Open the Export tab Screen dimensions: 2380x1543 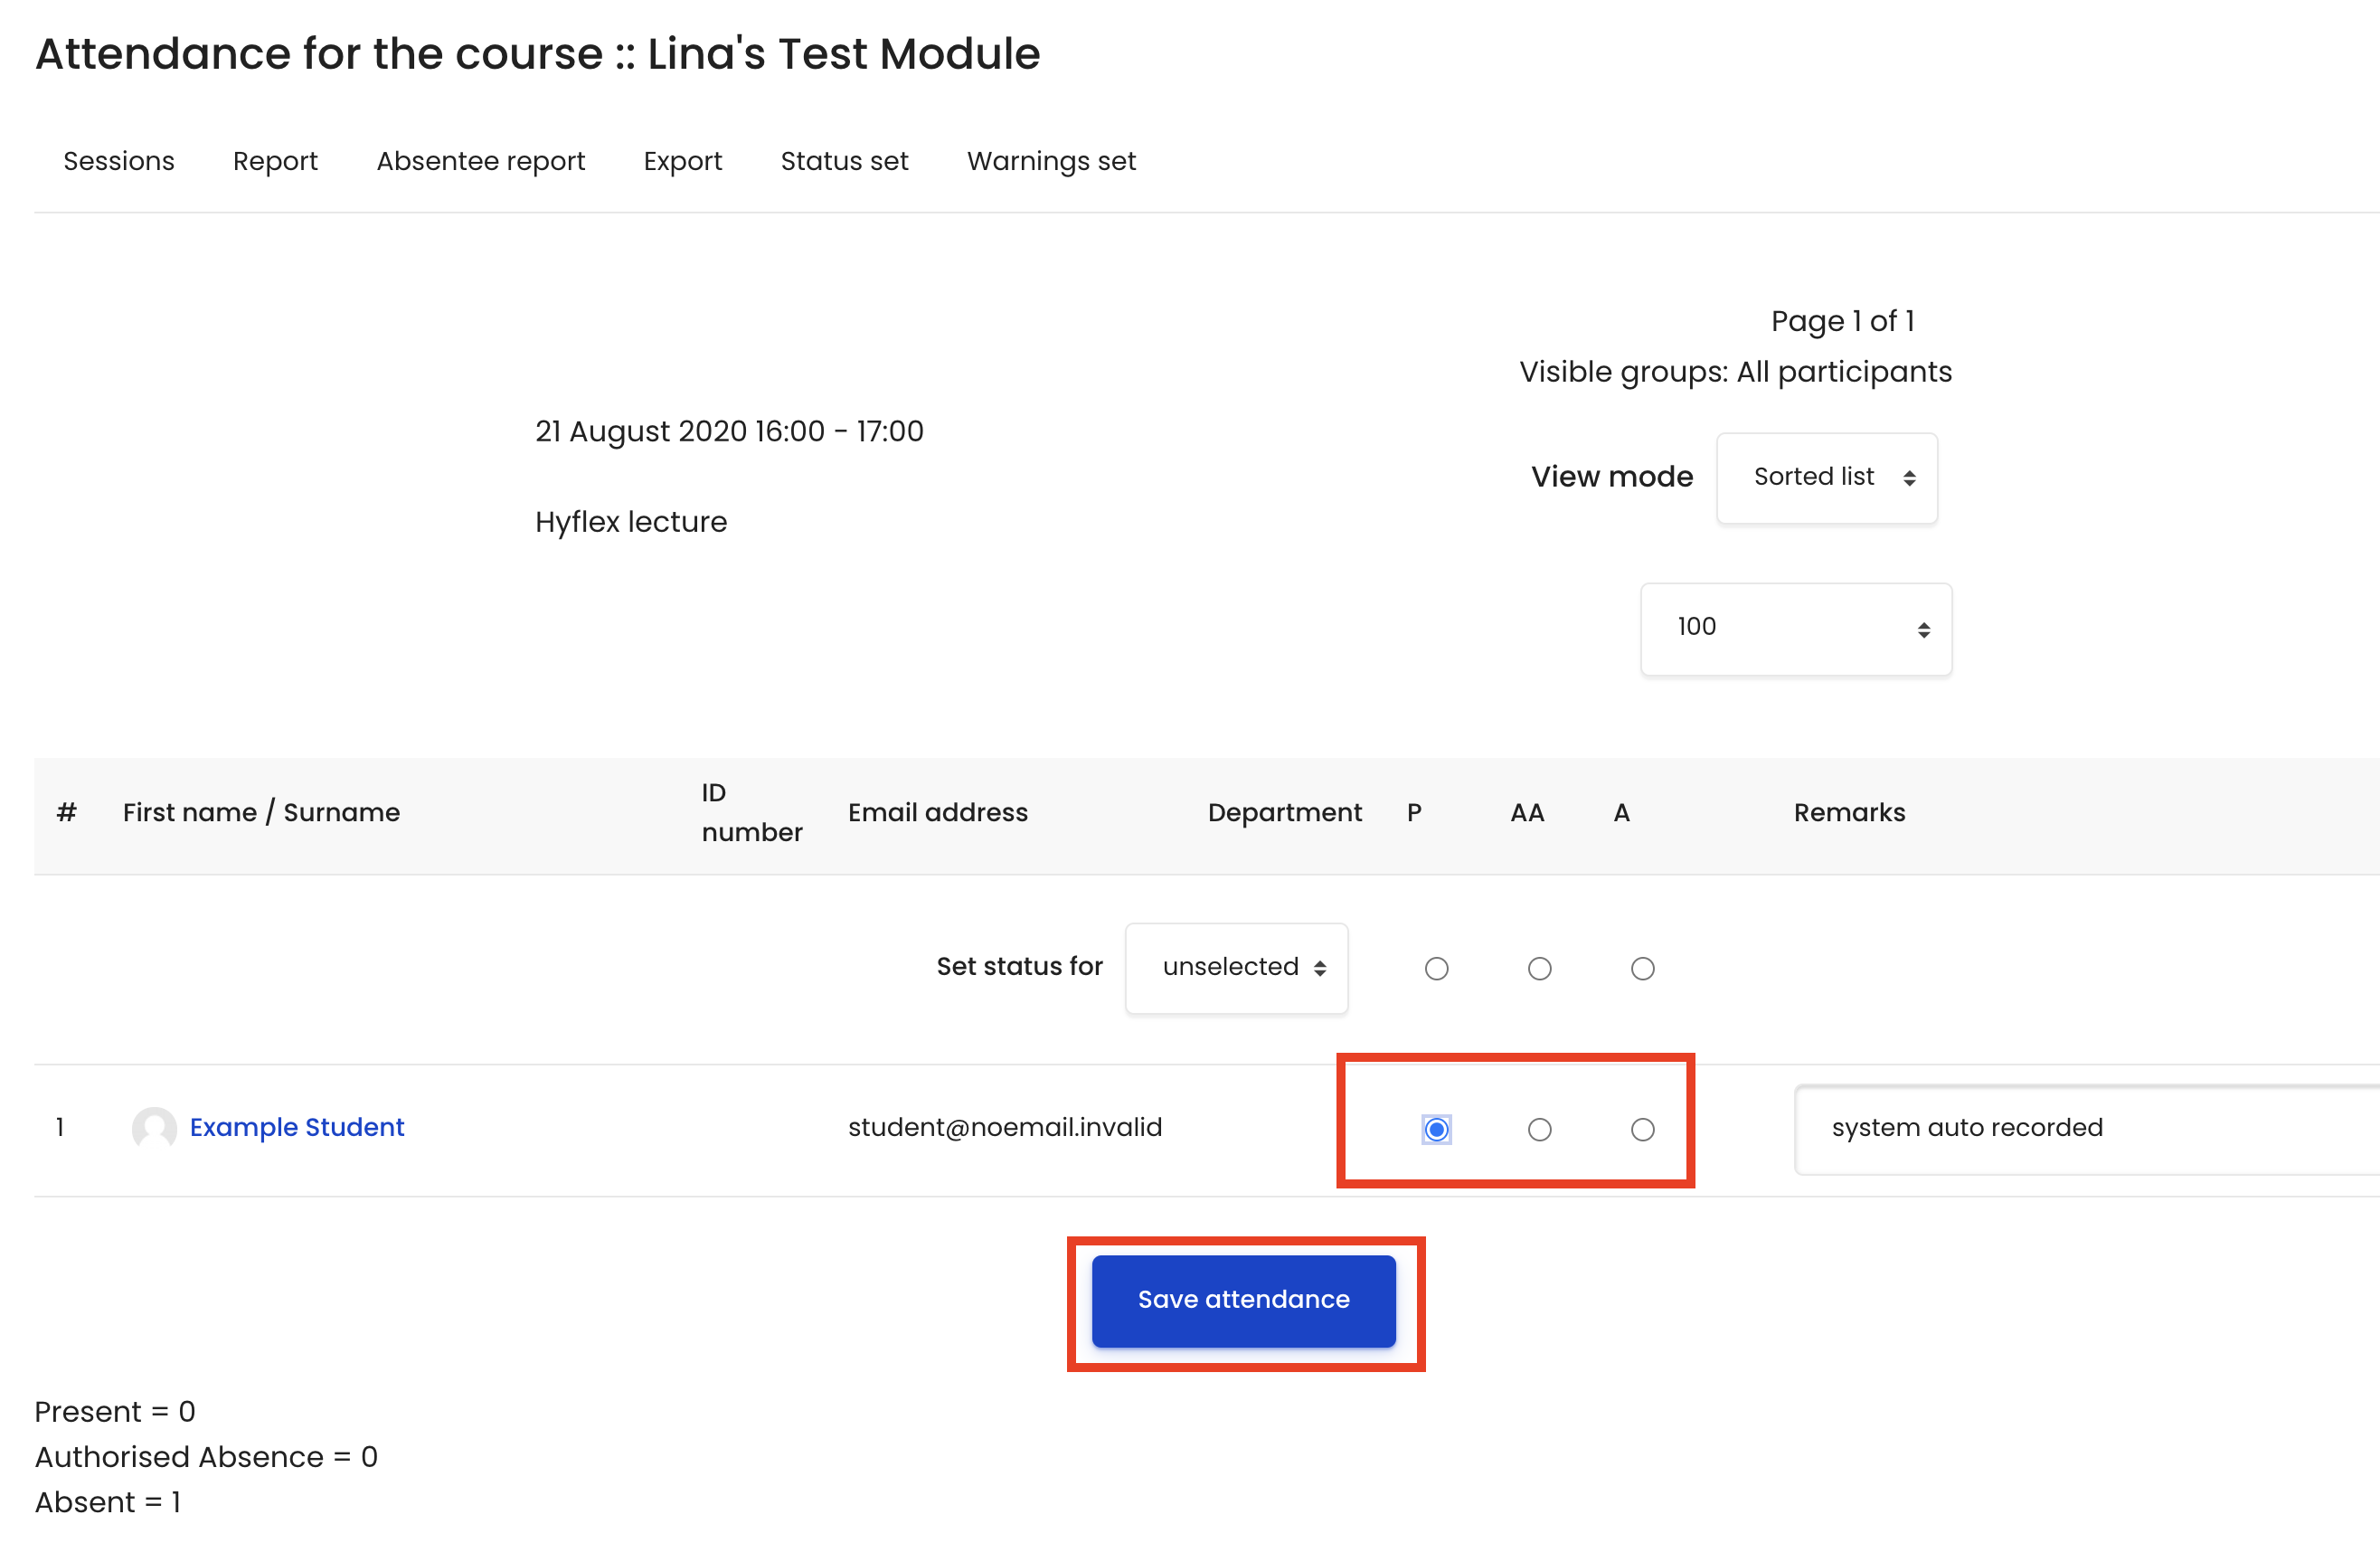(682, 161)
